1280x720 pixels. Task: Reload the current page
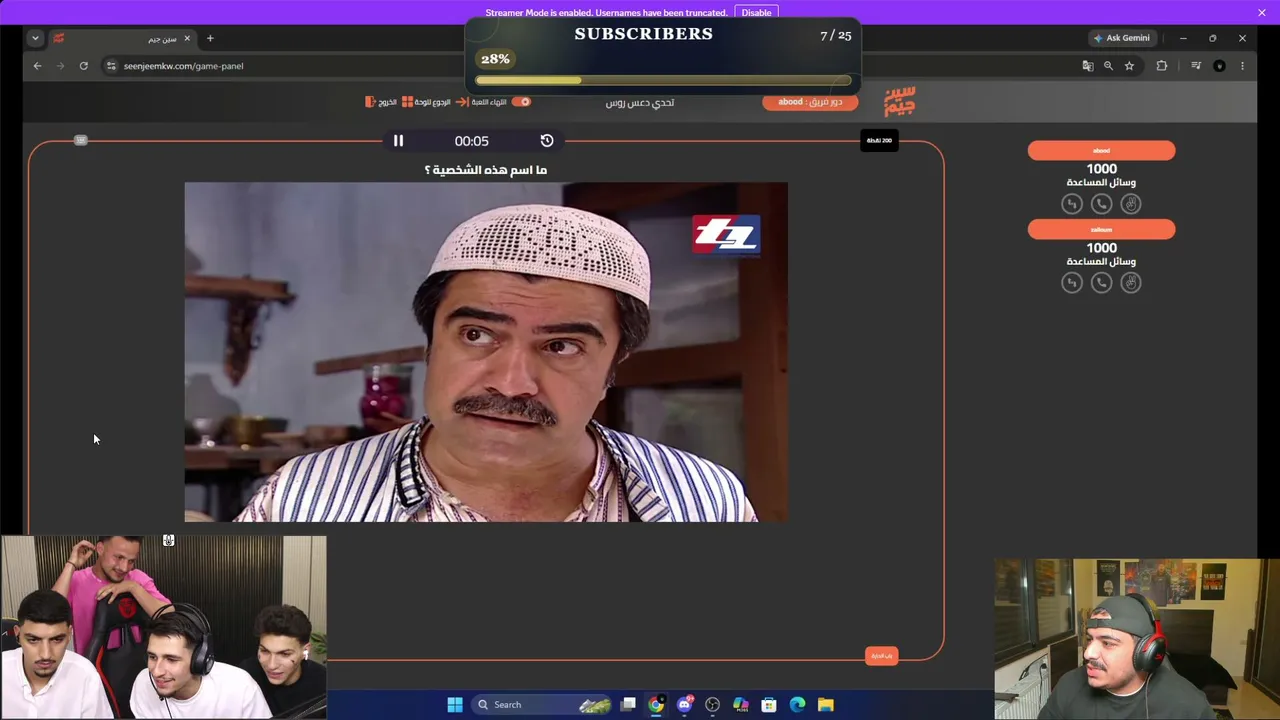click(84, 66)
